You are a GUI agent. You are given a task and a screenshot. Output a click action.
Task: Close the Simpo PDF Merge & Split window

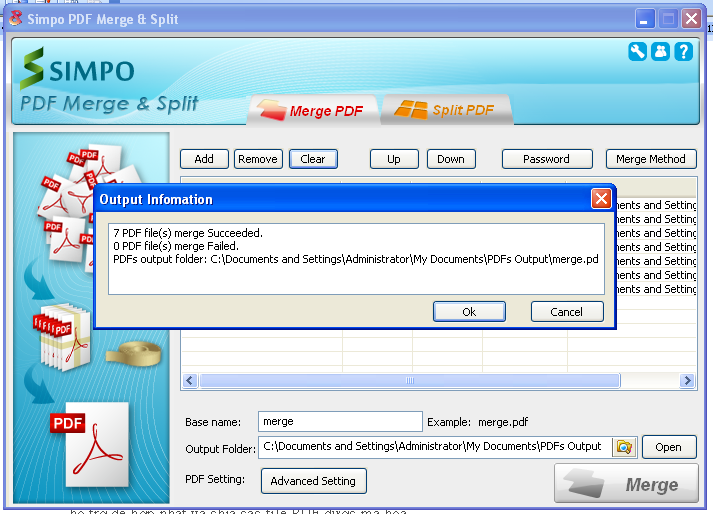[692, 19]
